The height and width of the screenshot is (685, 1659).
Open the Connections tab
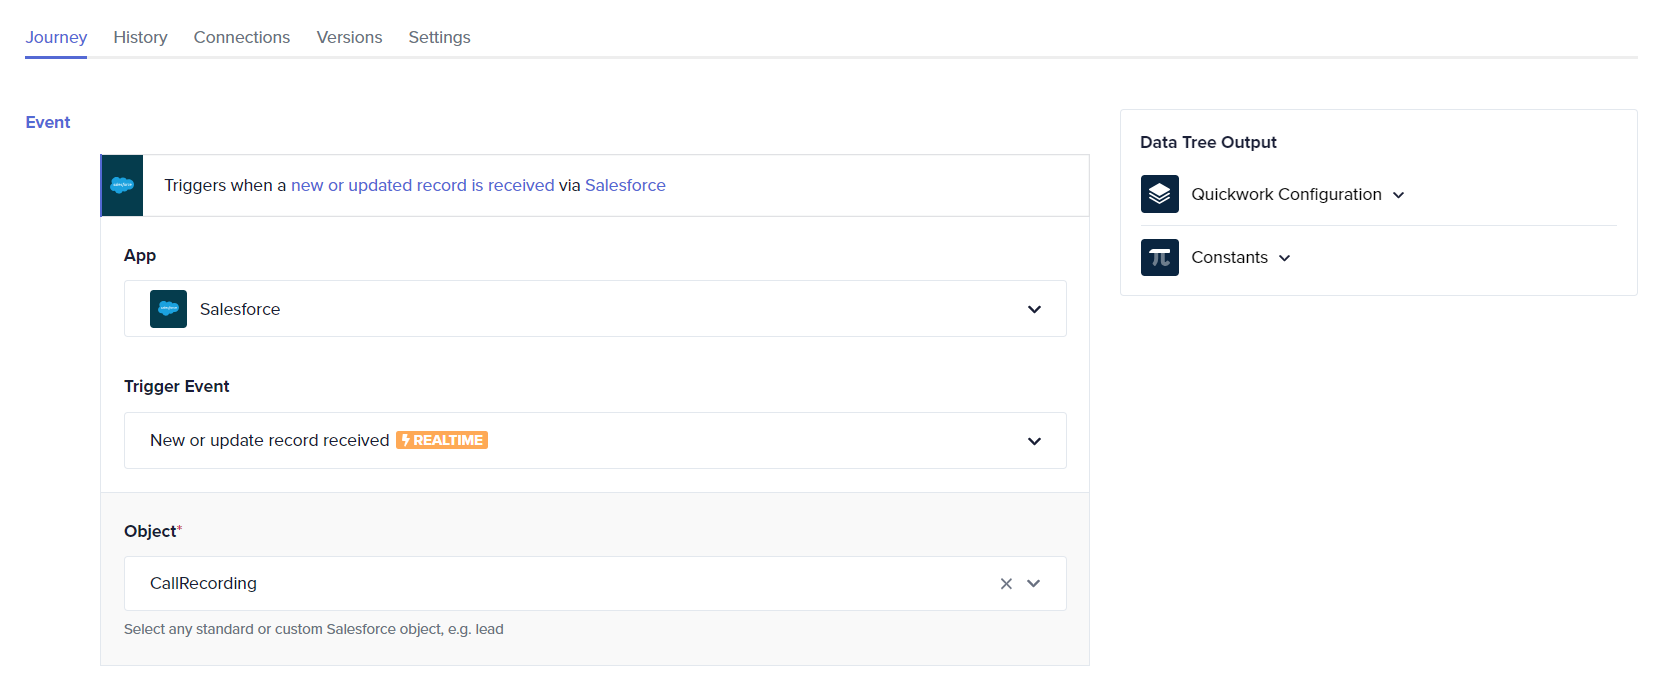coord(242,37)
